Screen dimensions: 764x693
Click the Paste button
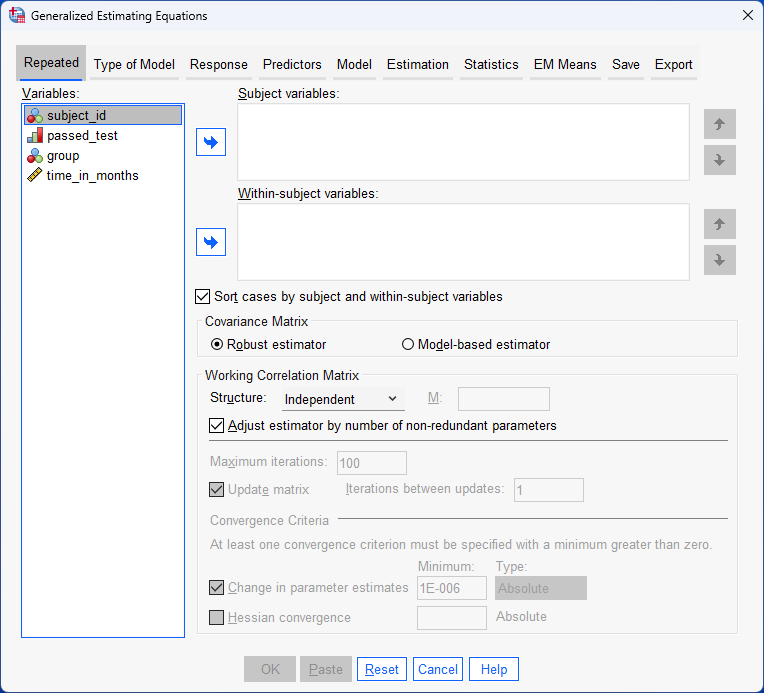(x=326, y=669)
